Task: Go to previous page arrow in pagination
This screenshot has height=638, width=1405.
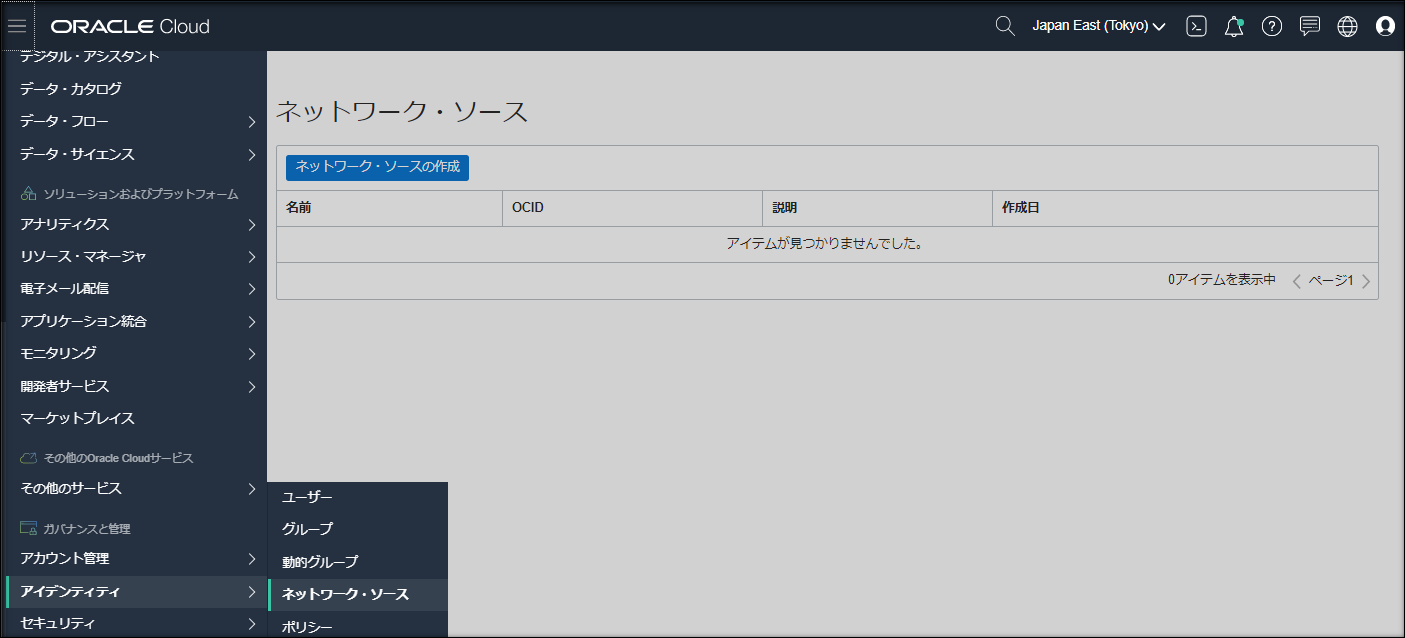Action: 1297,281
